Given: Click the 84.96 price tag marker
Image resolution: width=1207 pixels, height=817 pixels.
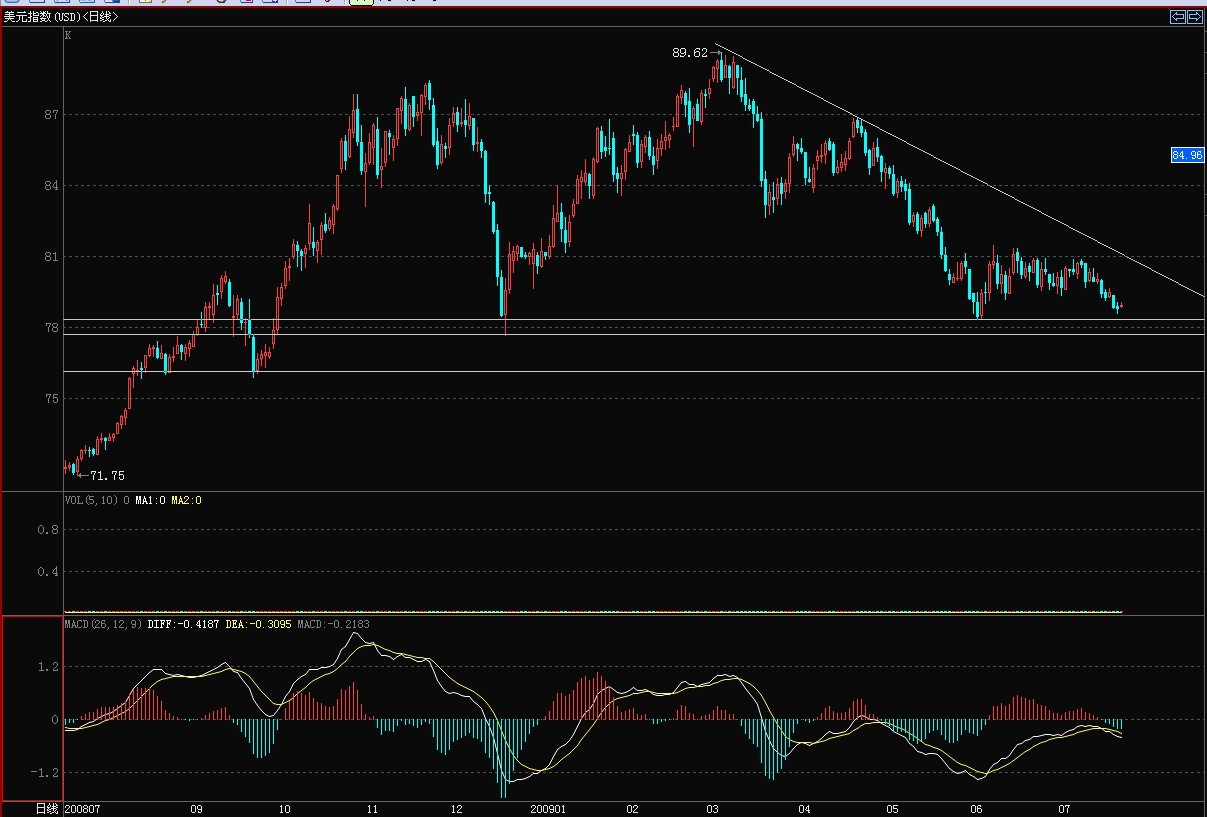Looking at the screenshot, I should [x=1187, y=155].
